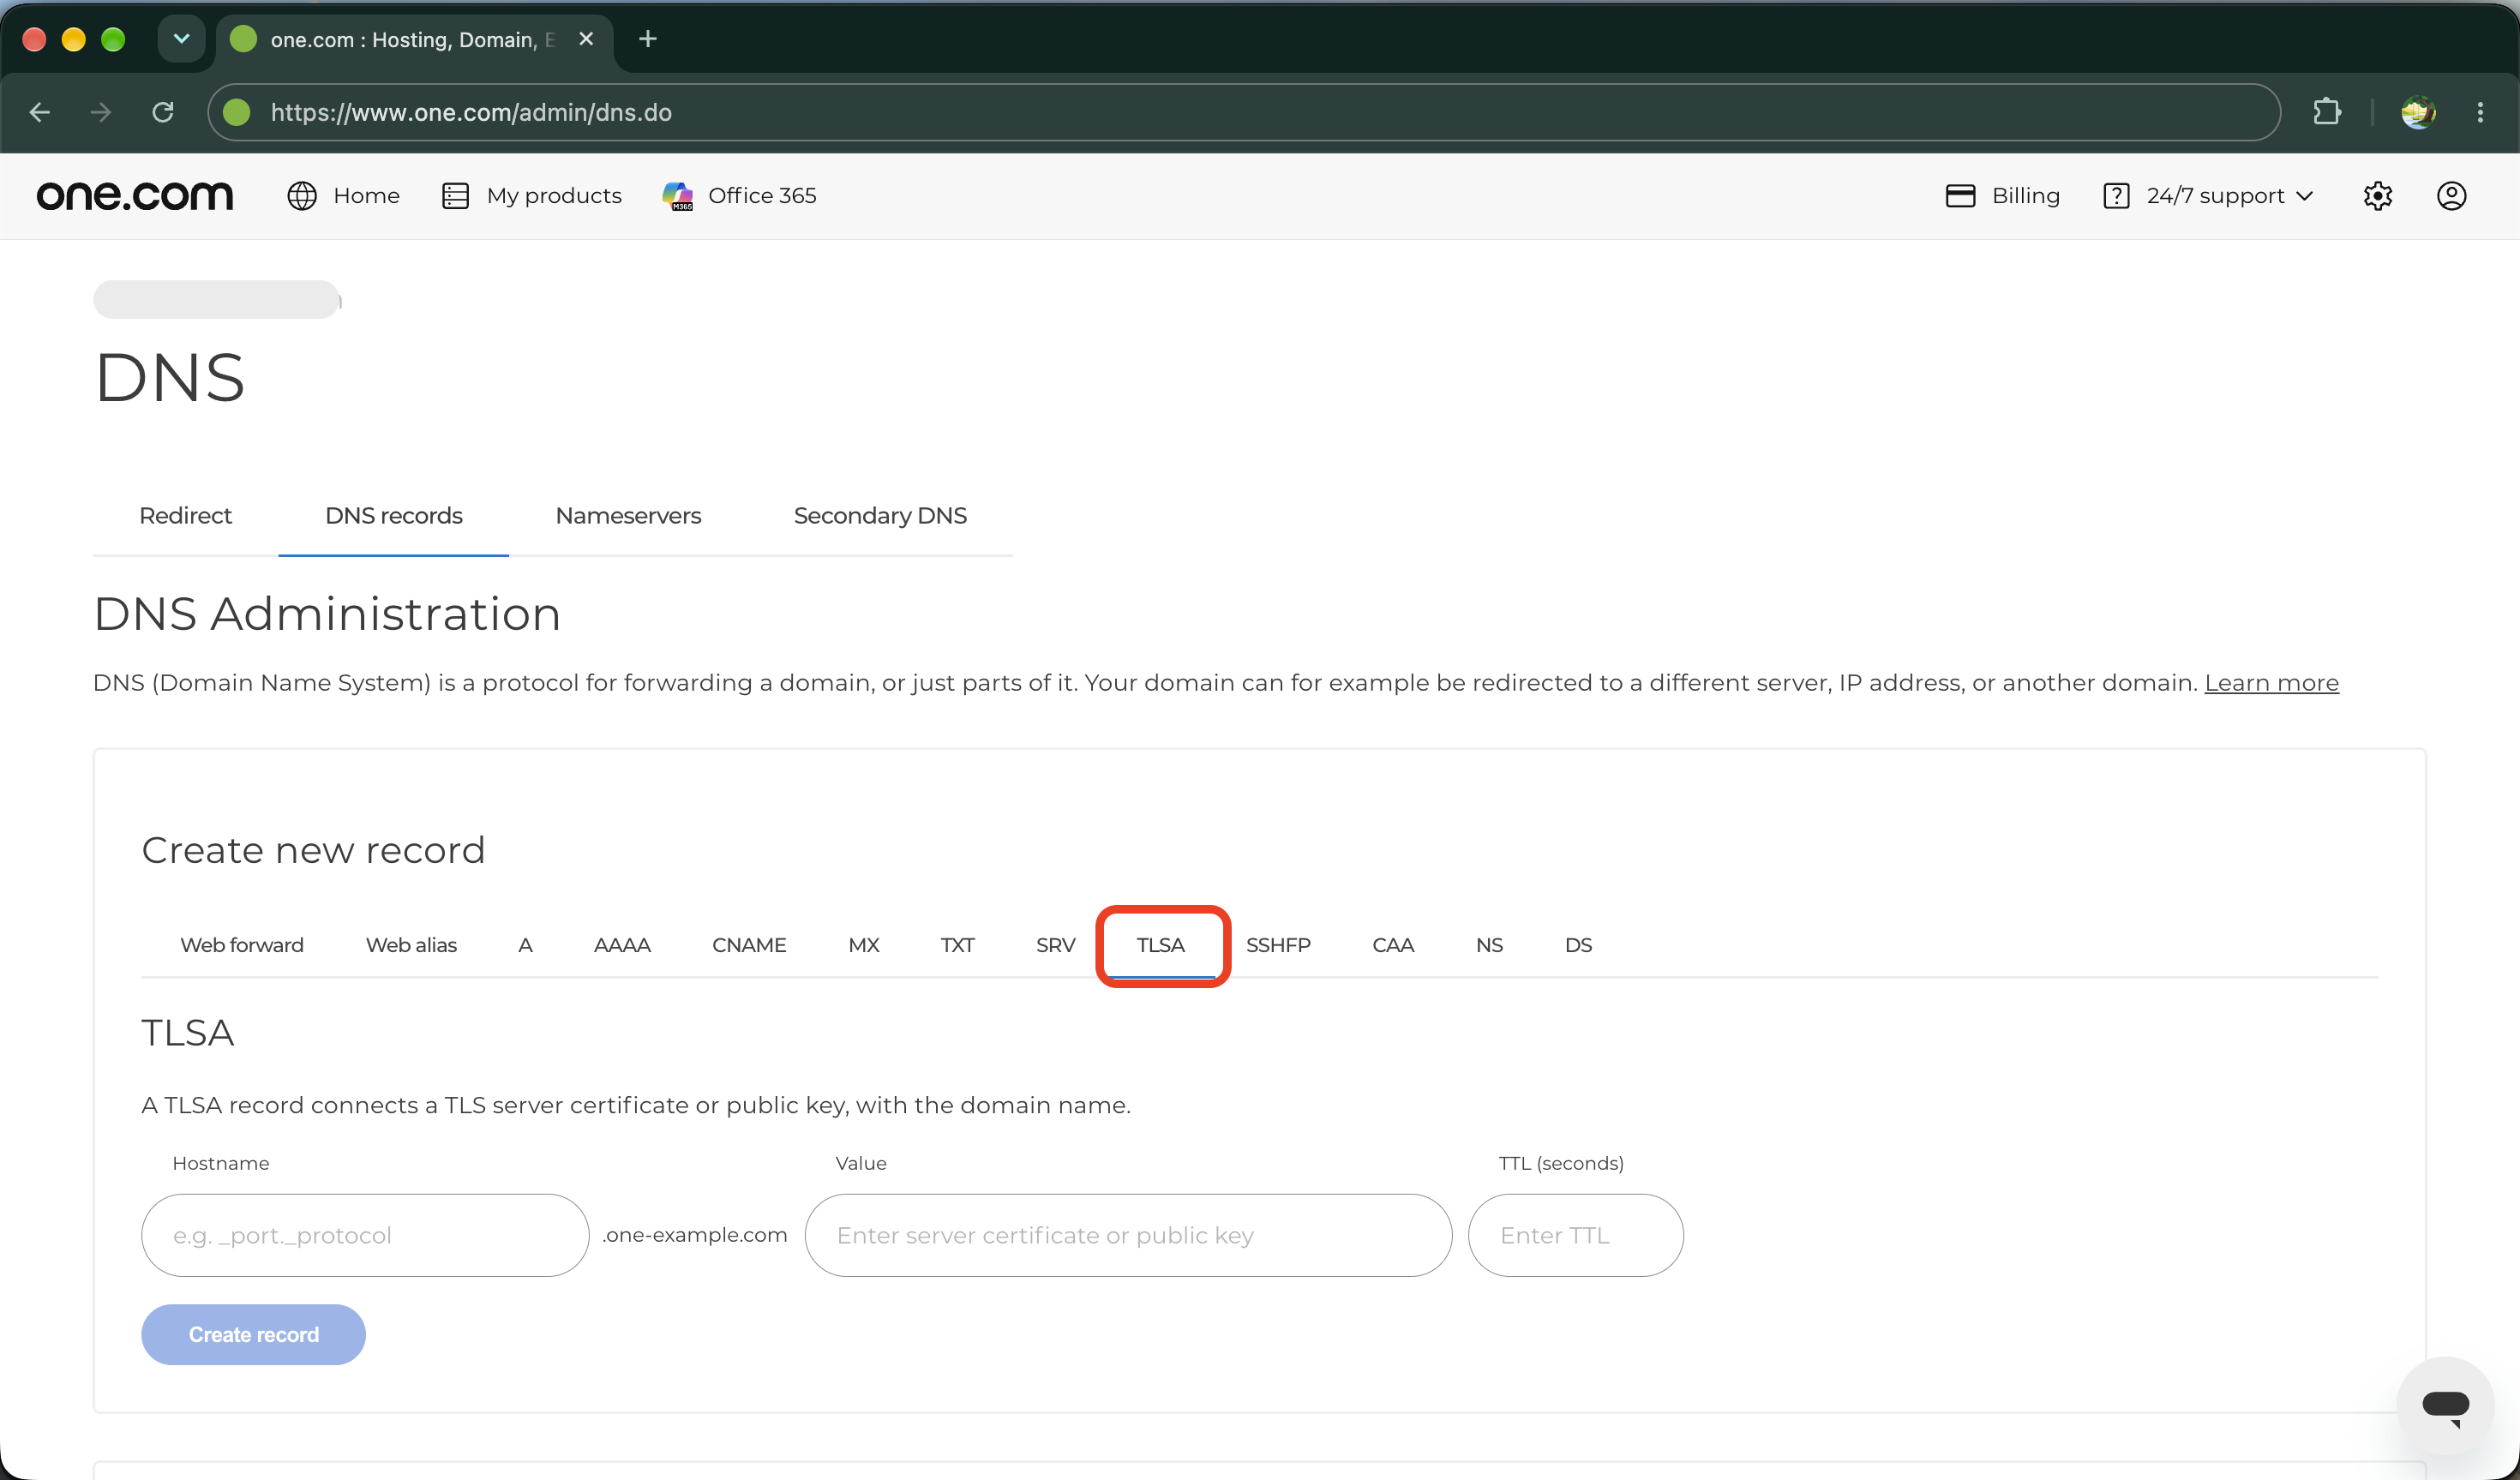Click the browser extensions puzzle icon
Image resolution: width=2520 pixels, height=1480 pixels.
pyautogui.click(x=2327, y=112)
